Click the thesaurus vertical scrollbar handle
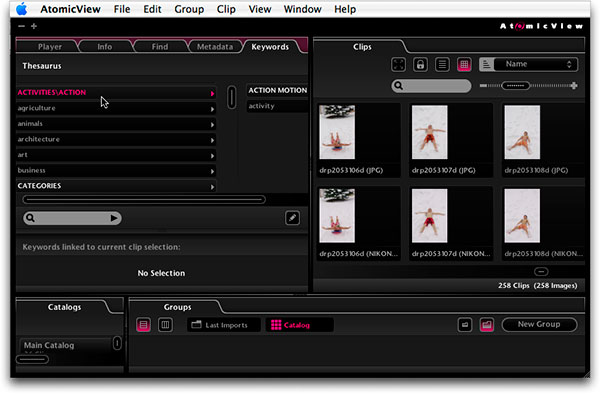Image resolution: width=600 pixels, height=394 pixels. point(232,97)
